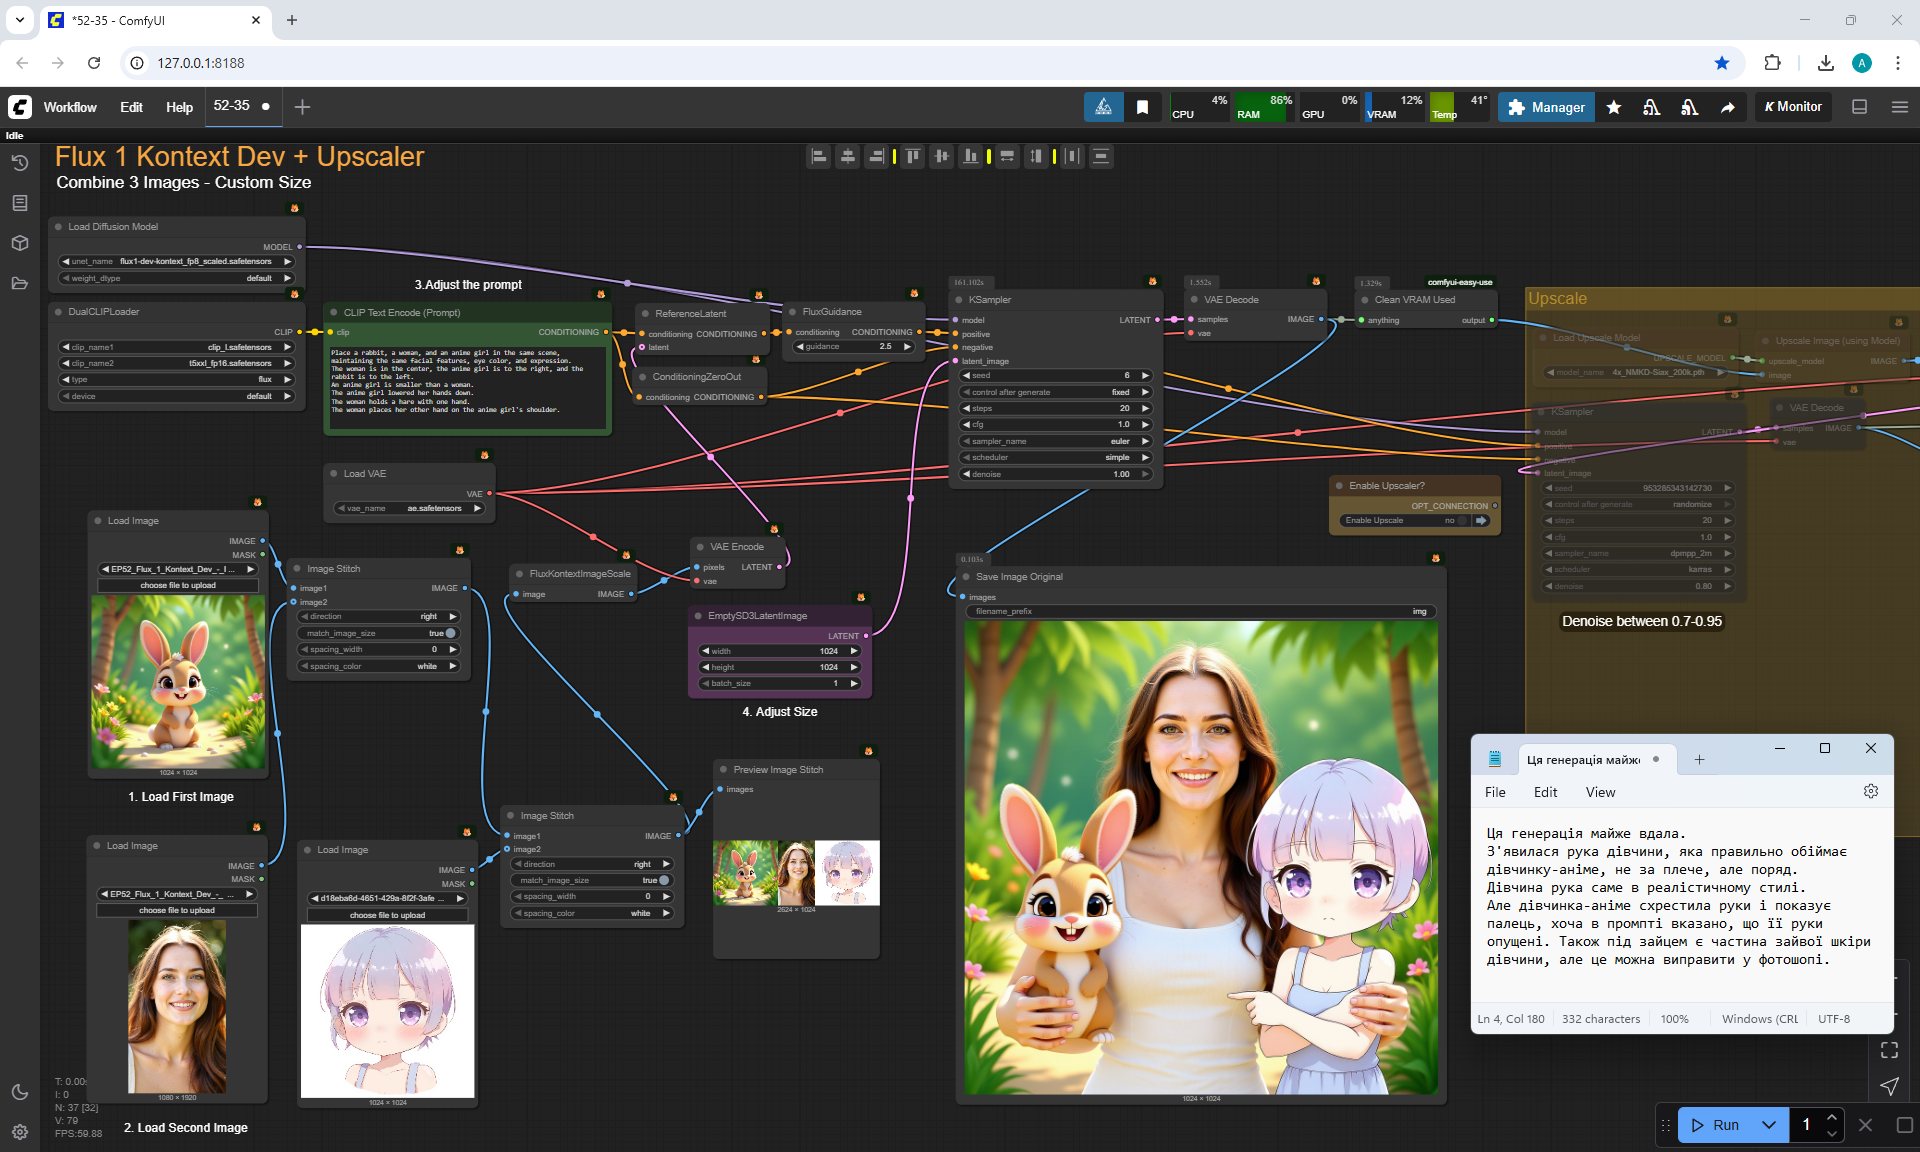Click the align left edges icon

pyautogui.click(x=819, y=156)
